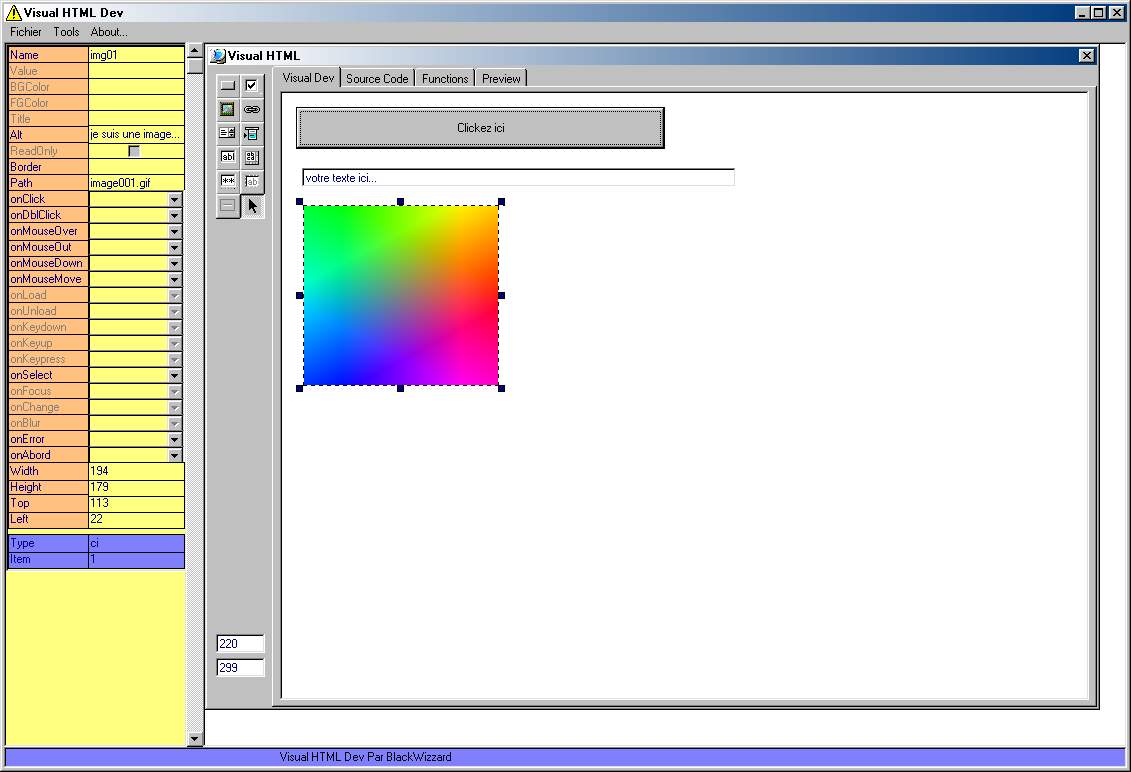The width and height of the screenshot is (1131, 772).
Task: Switch to the Source Code tab
Action: click(x=377, y=78)
